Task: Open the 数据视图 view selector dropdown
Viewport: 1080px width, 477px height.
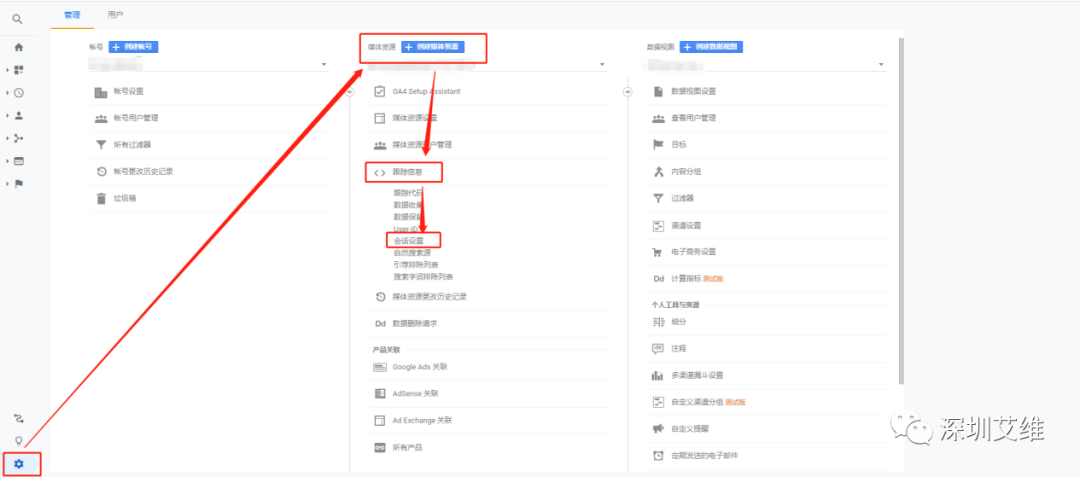Action: [766, 65]
